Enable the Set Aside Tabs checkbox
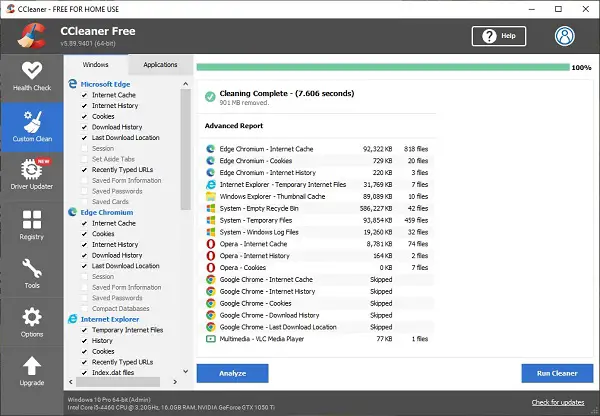The width and height of the screenshot is (600, 416). [84, 159]
